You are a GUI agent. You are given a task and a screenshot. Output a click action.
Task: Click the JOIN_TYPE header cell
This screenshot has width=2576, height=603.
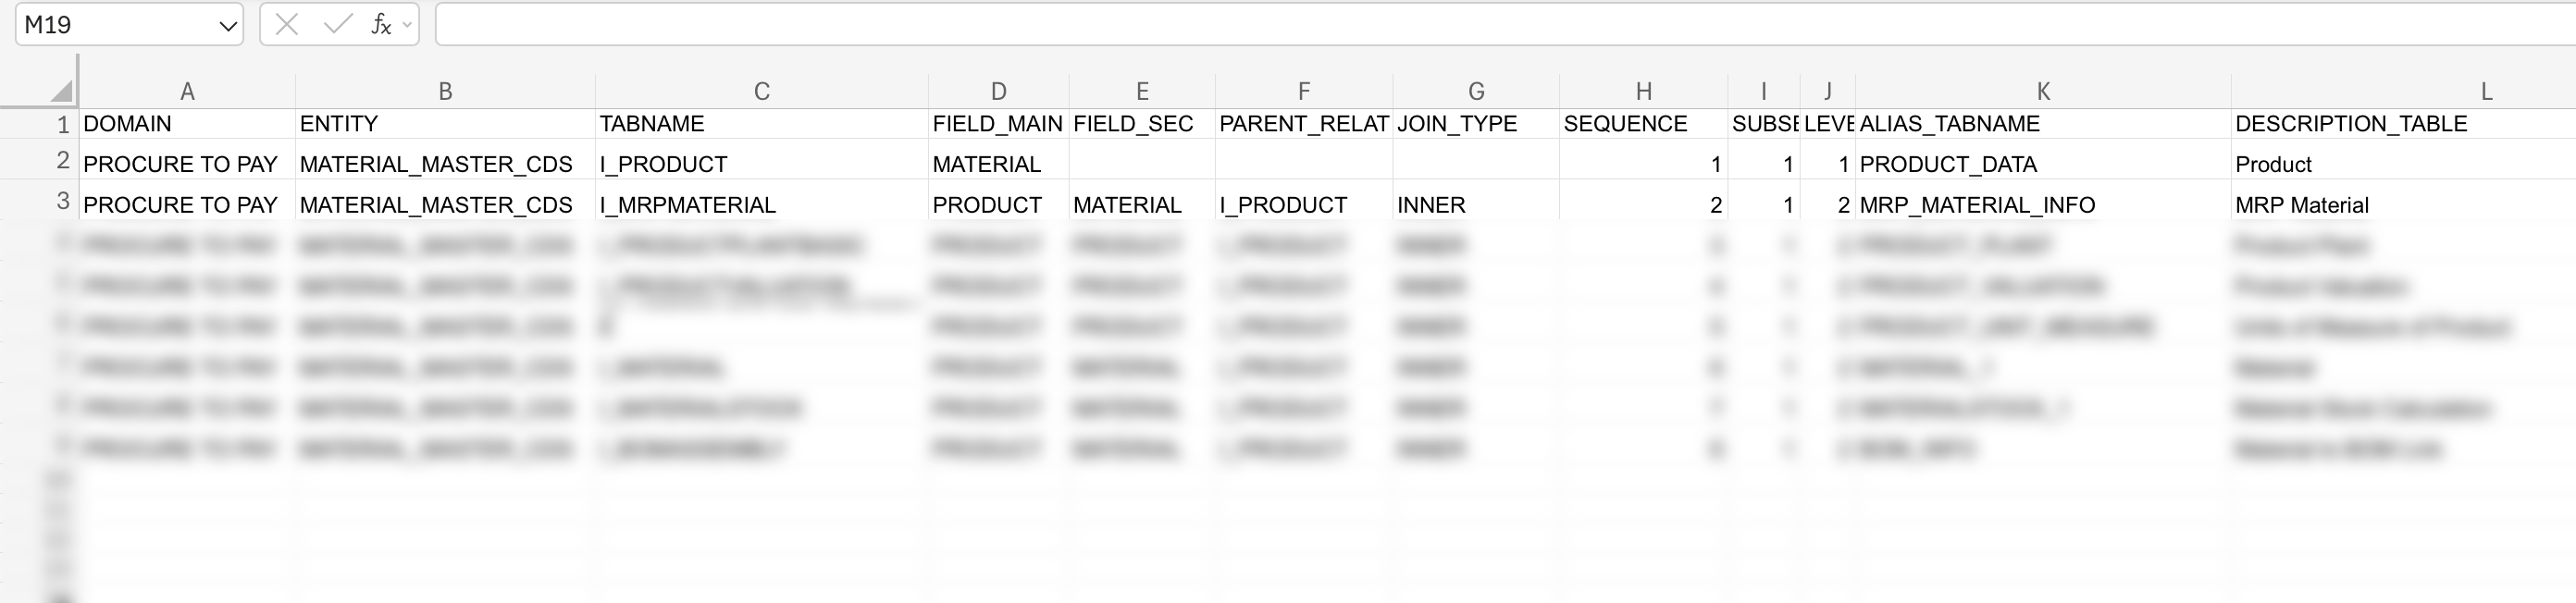pos(1457,124)
